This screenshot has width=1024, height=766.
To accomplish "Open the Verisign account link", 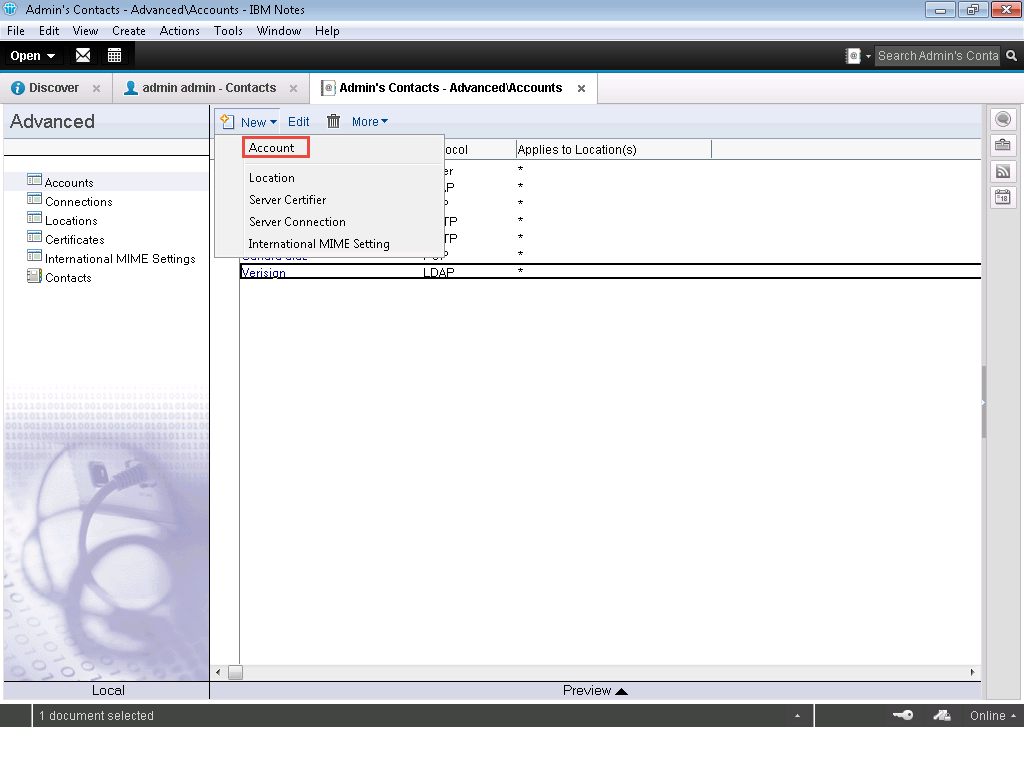I will [264, 273].
